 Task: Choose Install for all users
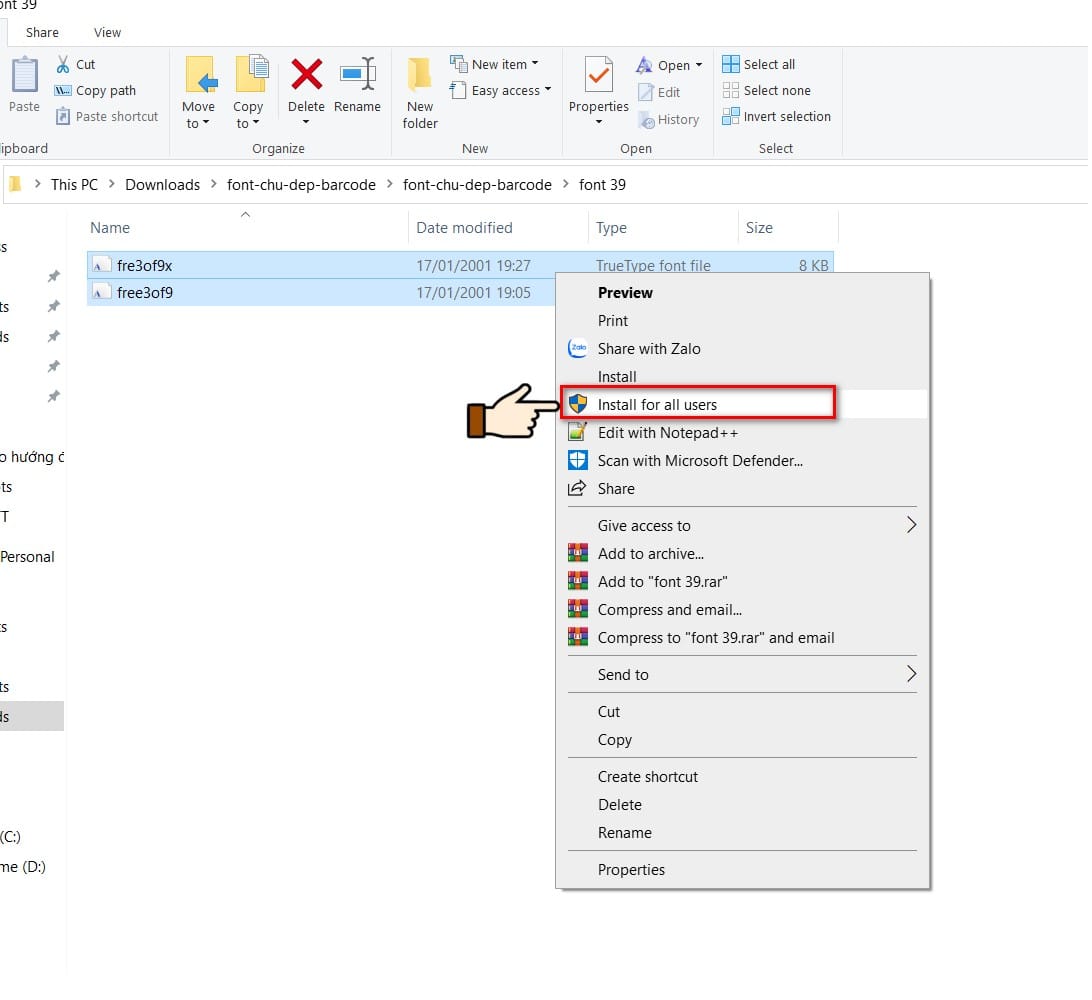click(x=744, y=405)
